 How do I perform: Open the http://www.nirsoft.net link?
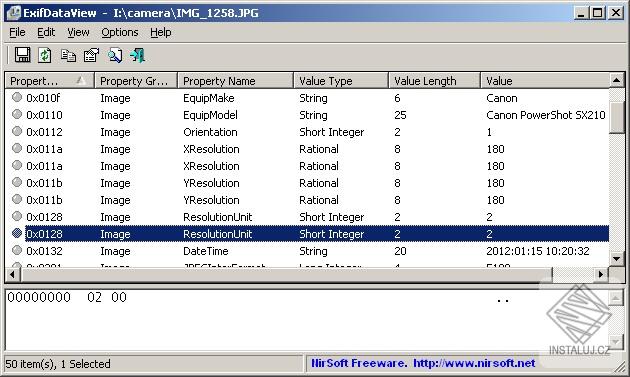click(x=474, y=363)
